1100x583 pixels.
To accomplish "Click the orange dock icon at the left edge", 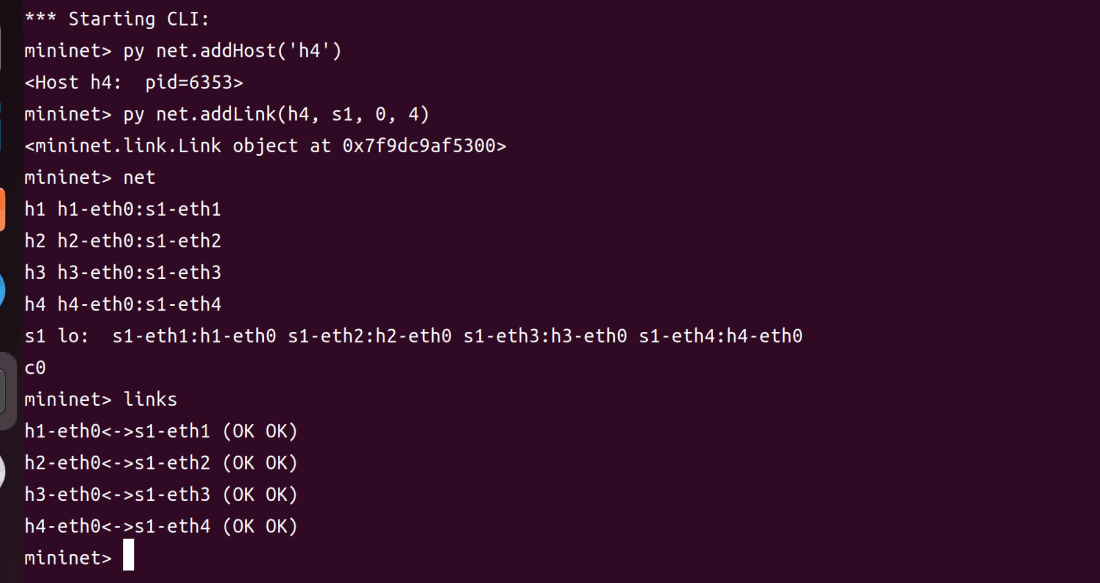I will 3,209.
